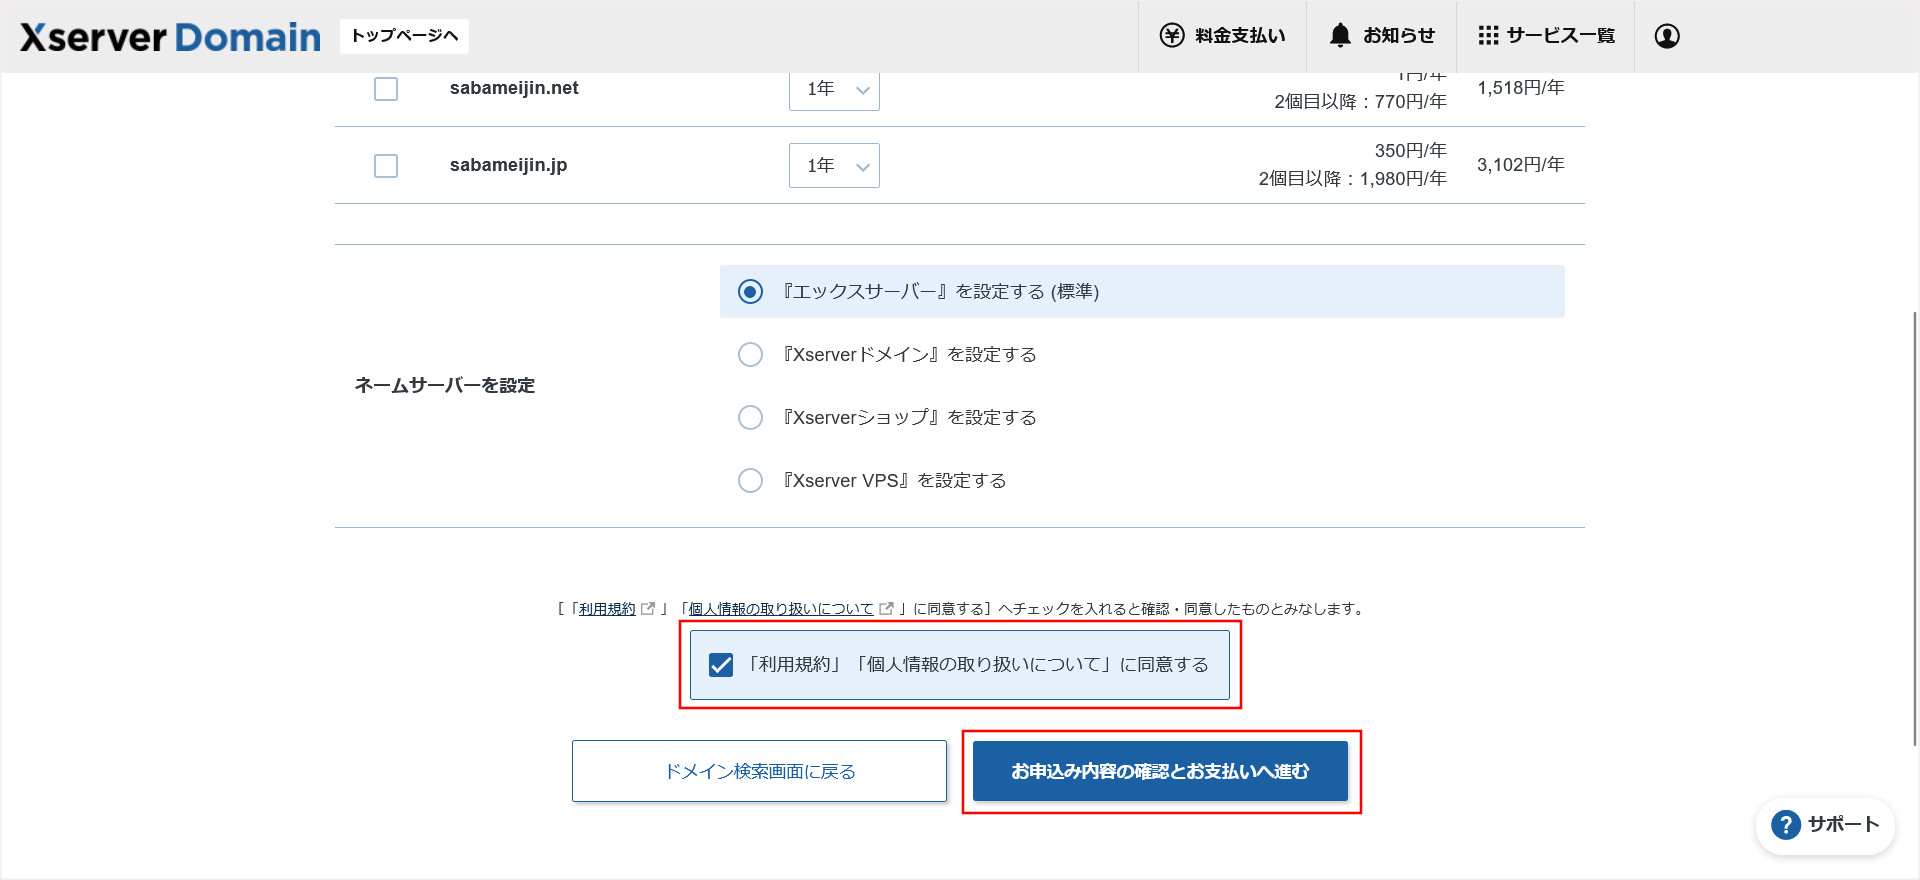Open the 利用規約 link
This screenshot has width=1920, height=880.
coord(607,608)
